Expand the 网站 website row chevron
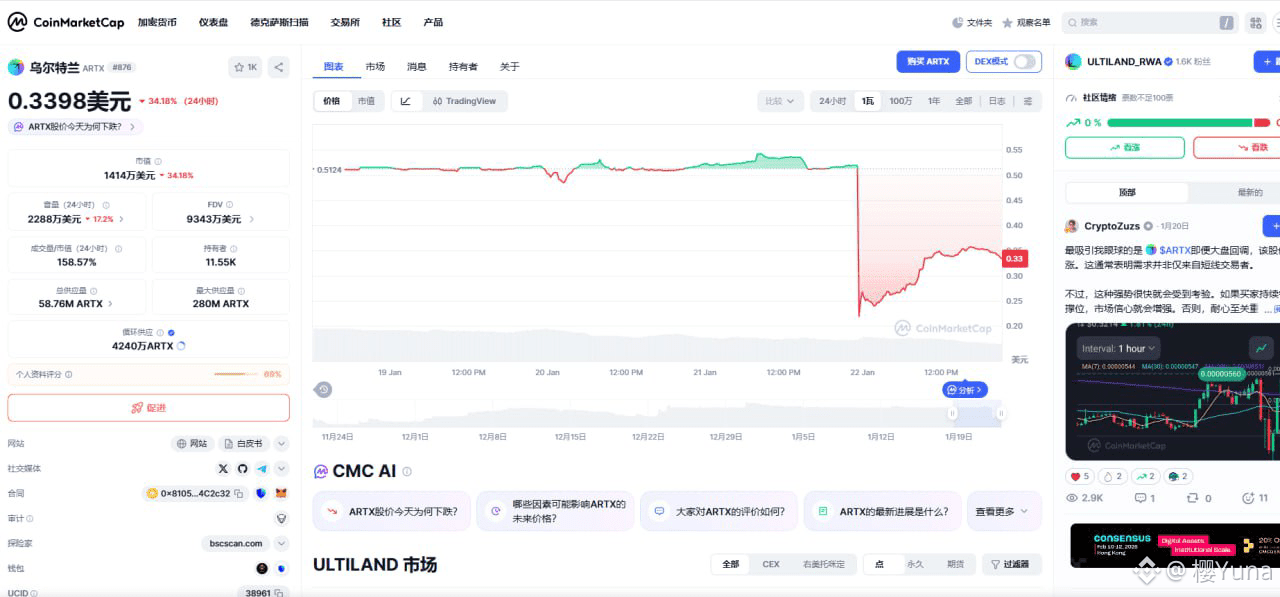Image resolution: width=1280 pixels, height=597 pixels. click(x=282, y=443)
